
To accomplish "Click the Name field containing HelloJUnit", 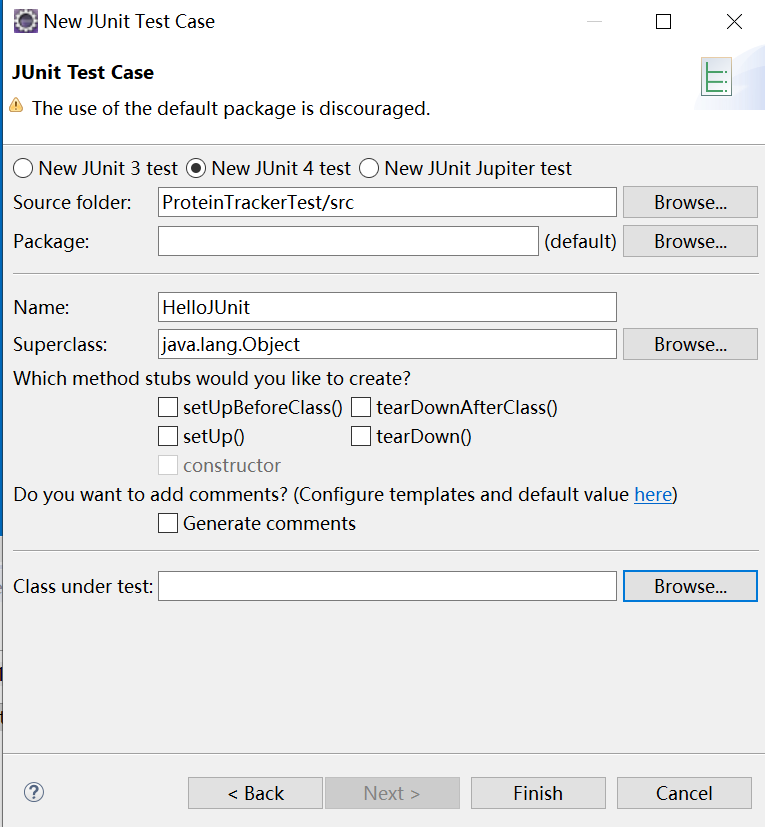I will 387,306.
